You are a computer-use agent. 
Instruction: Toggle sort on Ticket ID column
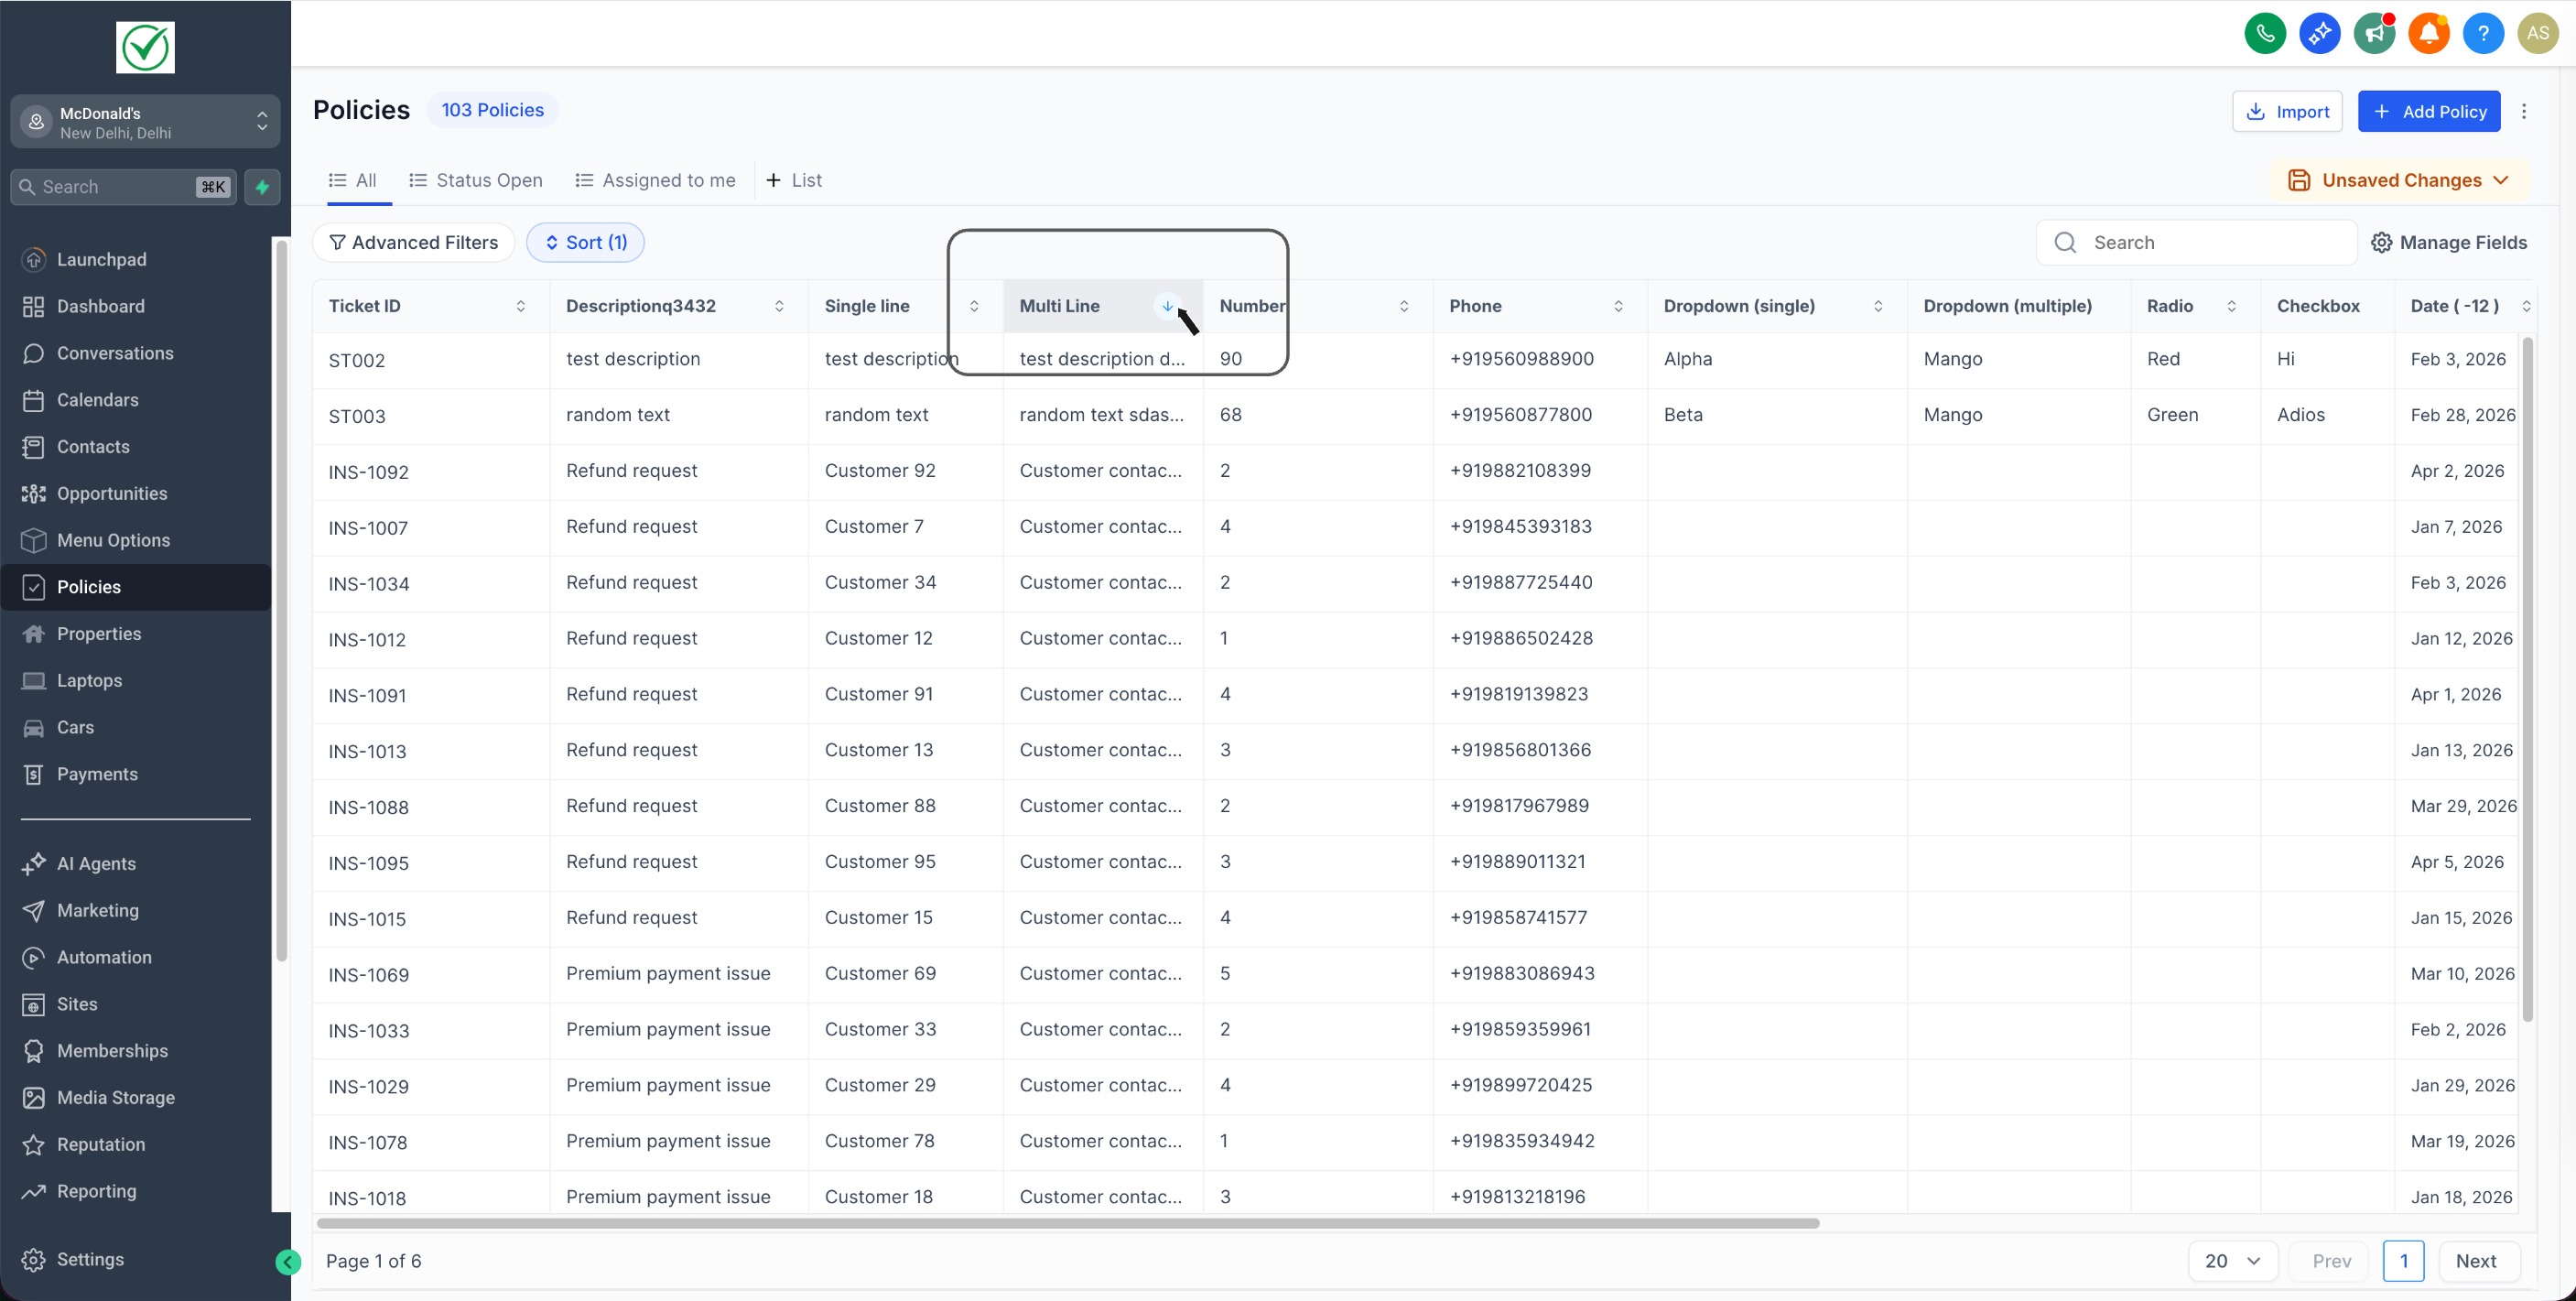point(520,306)
